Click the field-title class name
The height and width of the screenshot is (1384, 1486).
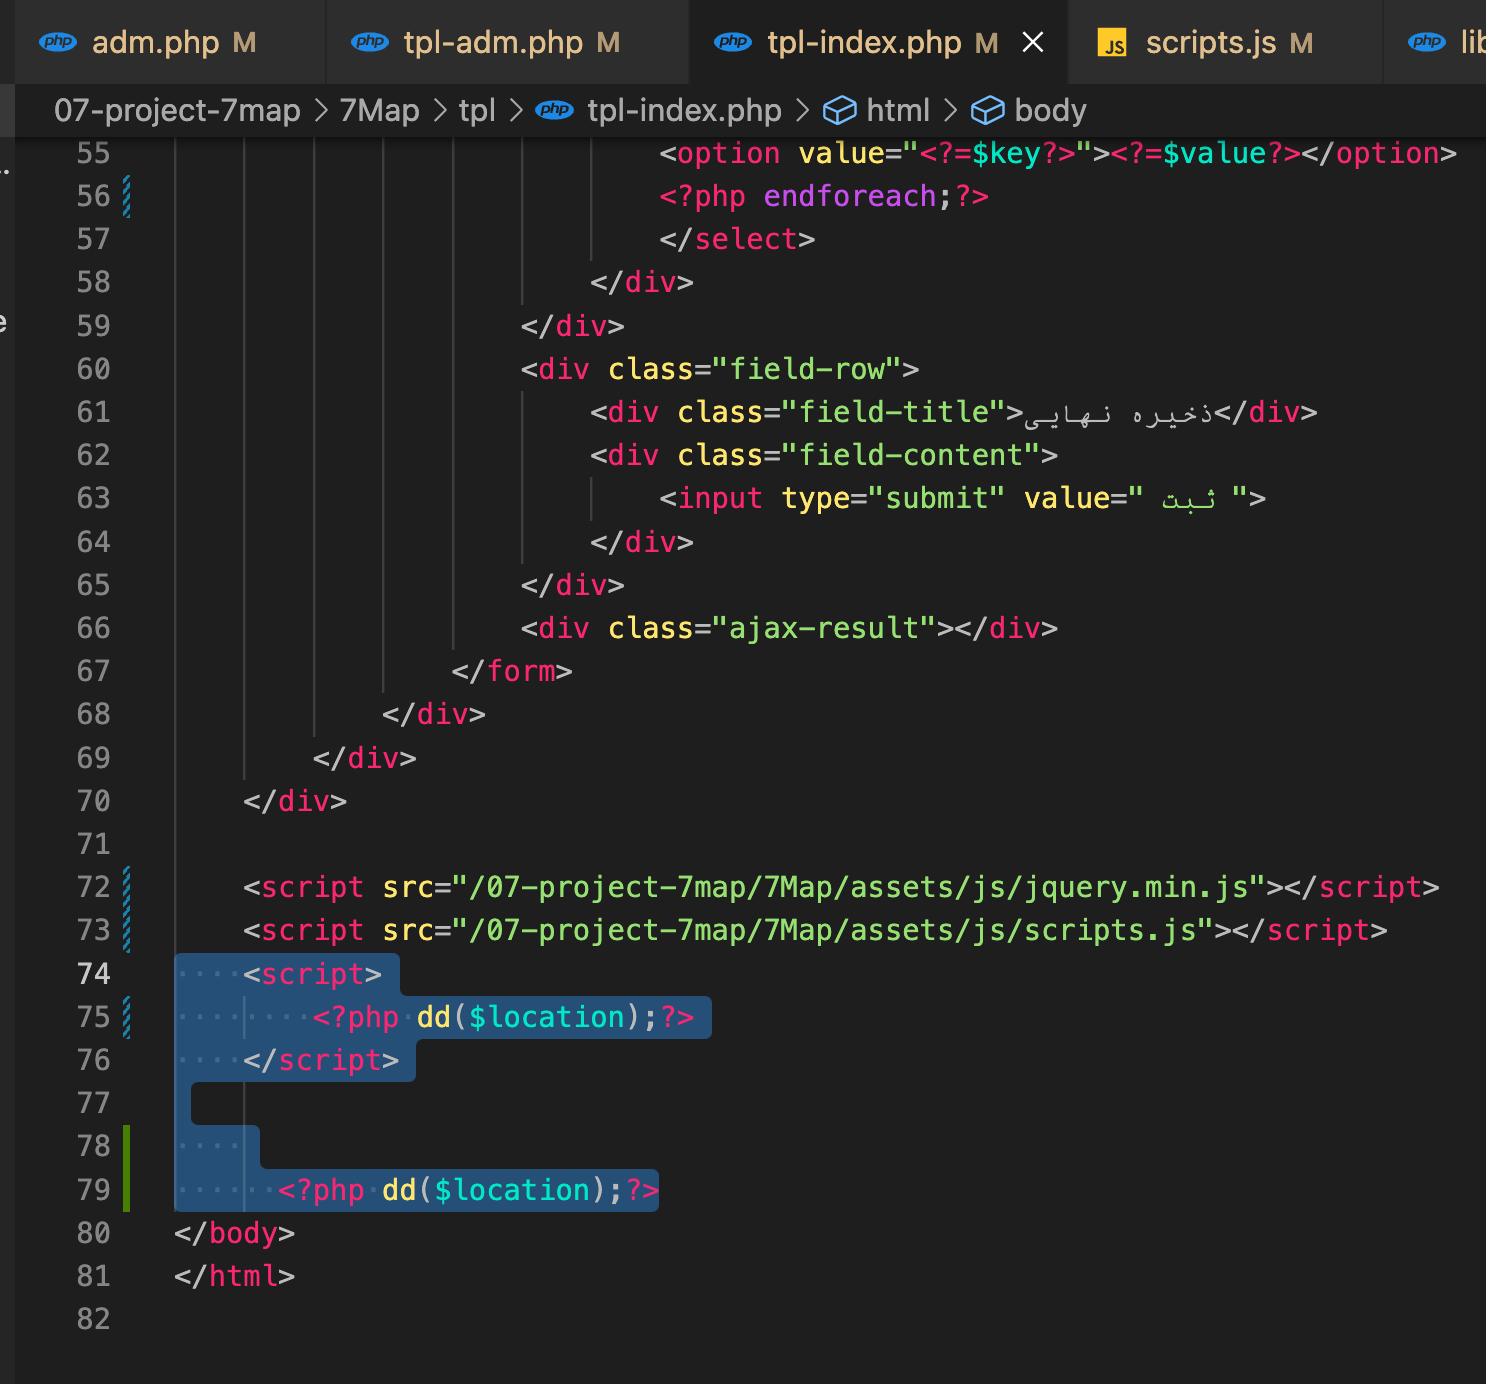894,412
